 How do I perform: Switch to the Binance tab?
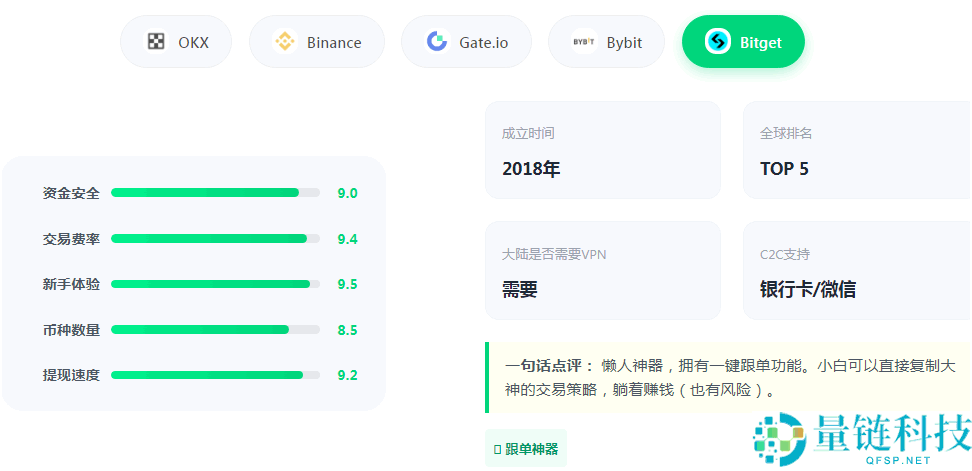(x=317, y=42)
